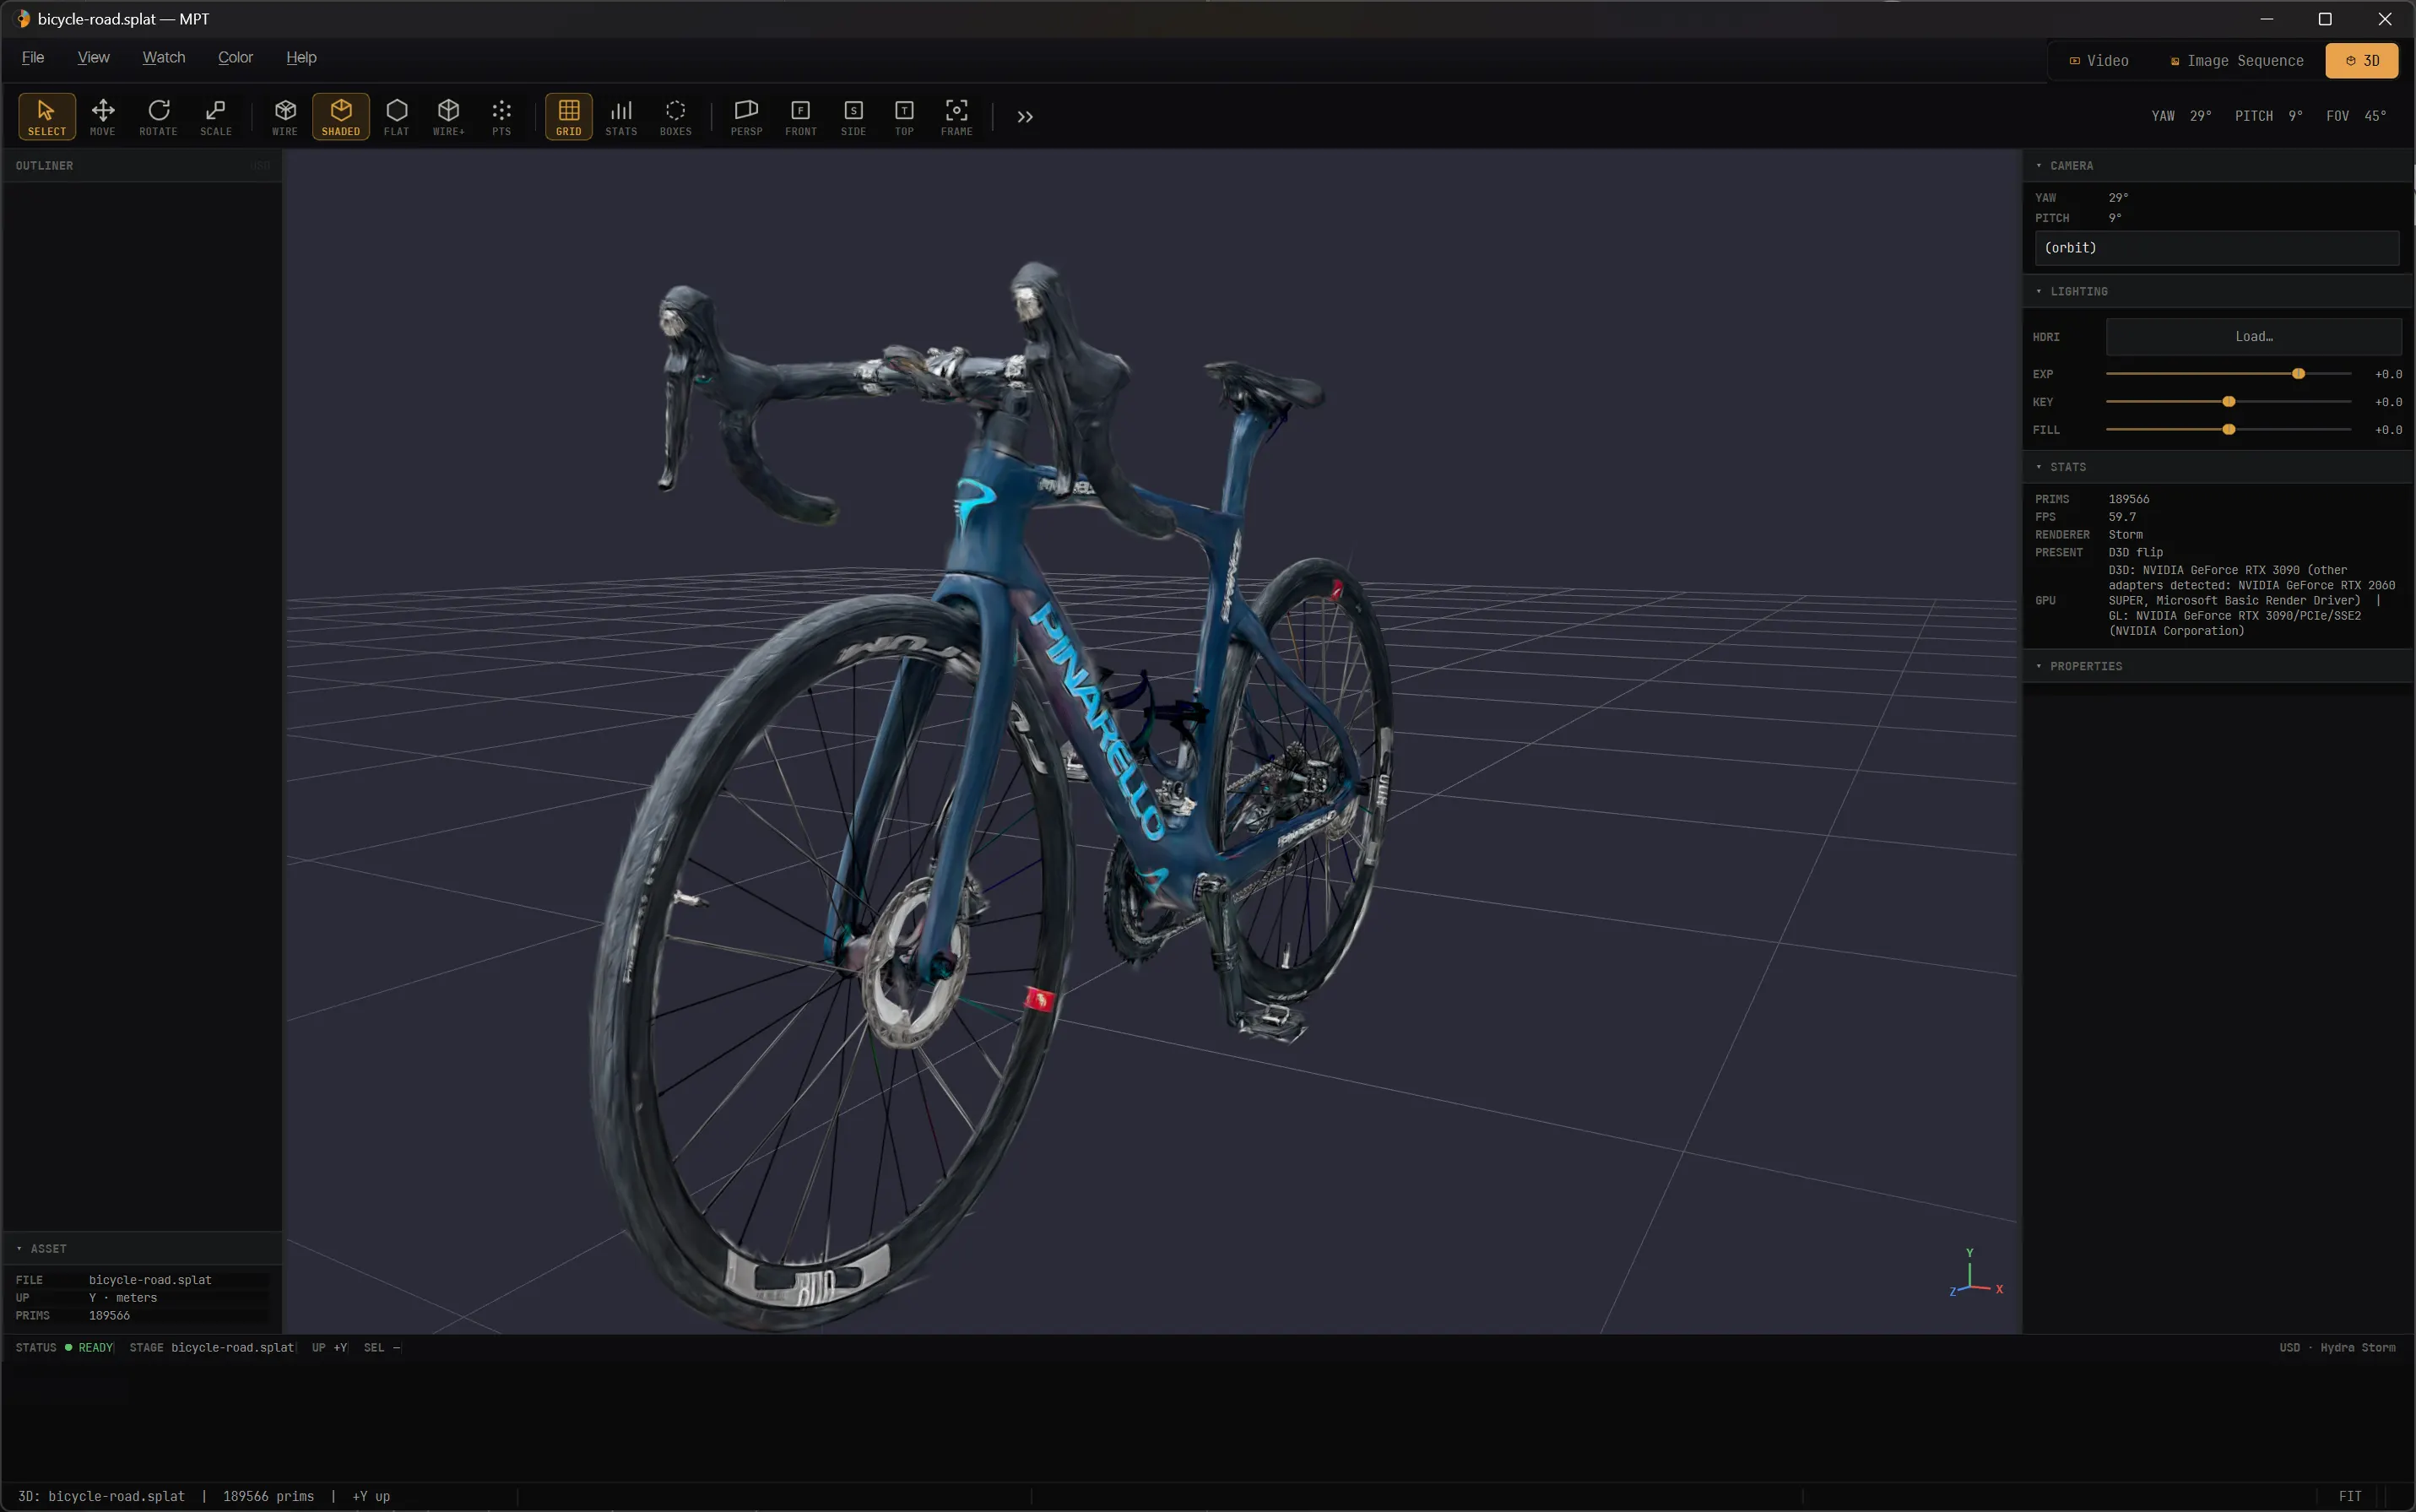Image resolution: width=2416 pixels, height=1512 pixels.
Task: Adjust the FILL light slider
Action: point(2228,430)
